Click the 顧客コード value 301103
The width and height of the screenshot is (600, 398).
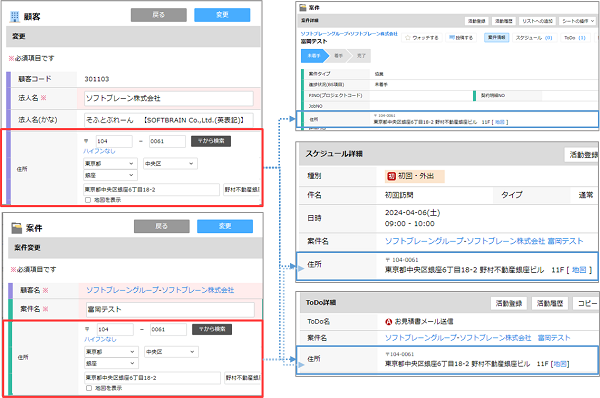pos(97,79)
